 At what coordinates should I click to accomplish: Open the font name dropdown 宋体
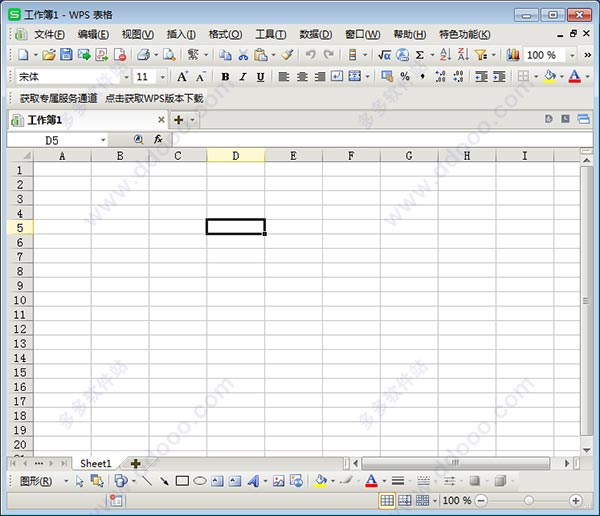(x=126, y=77)
